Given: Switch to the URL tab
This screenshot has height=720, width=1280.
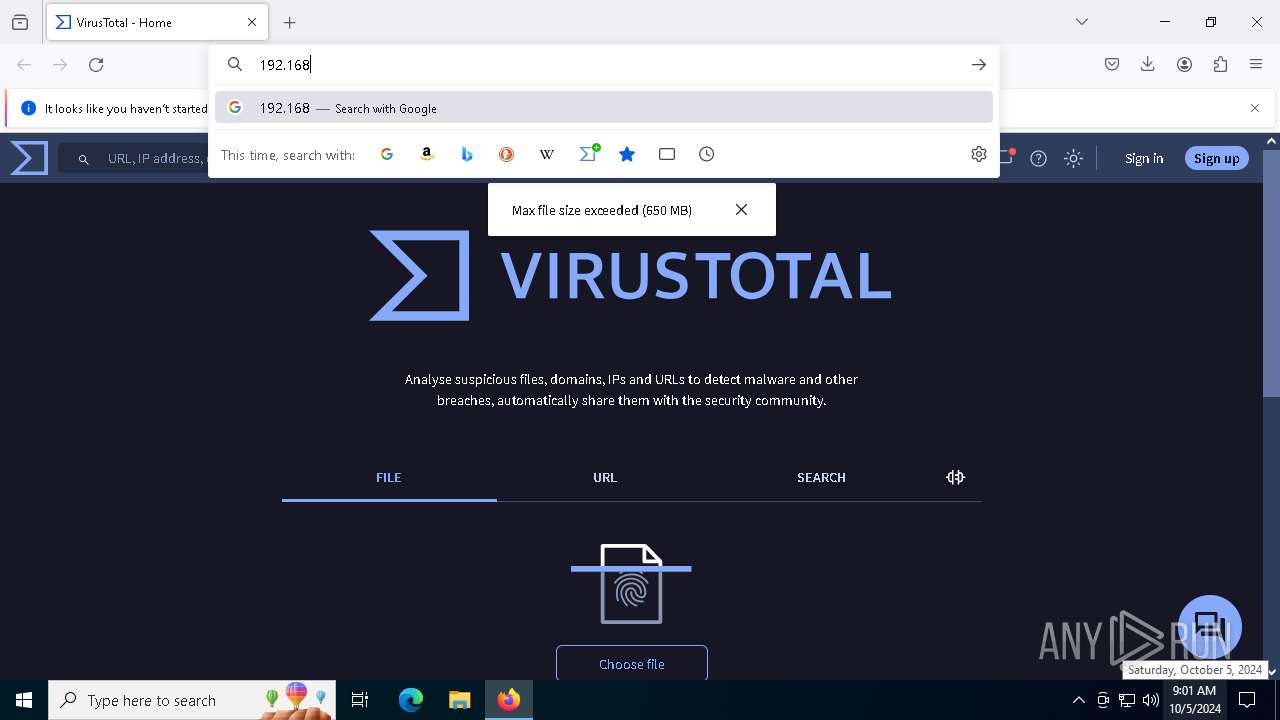Looking at the screenshot, I should coord(605,478).
